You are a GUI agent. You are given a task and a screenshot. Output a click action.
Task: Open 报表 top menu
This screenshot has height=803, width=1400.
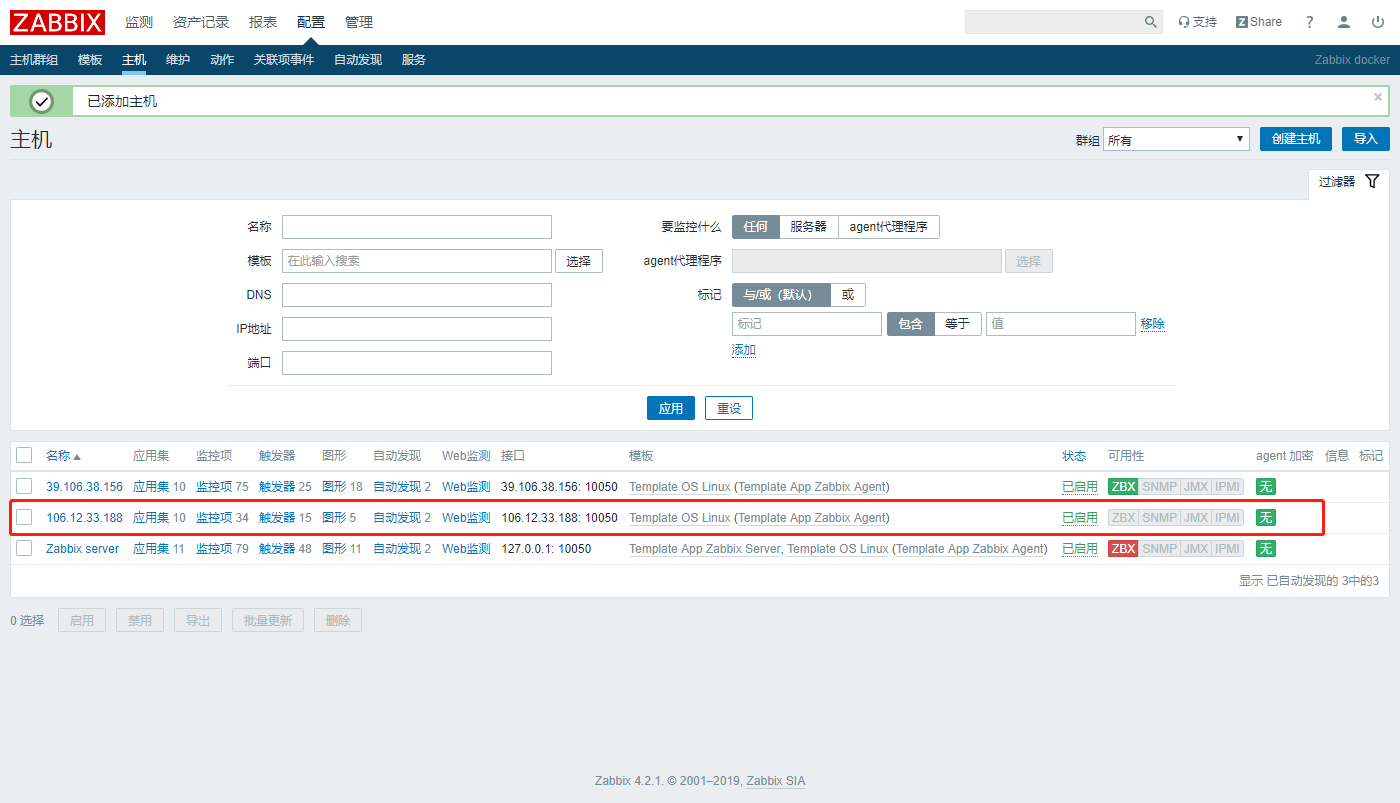(x=263, y=22)
